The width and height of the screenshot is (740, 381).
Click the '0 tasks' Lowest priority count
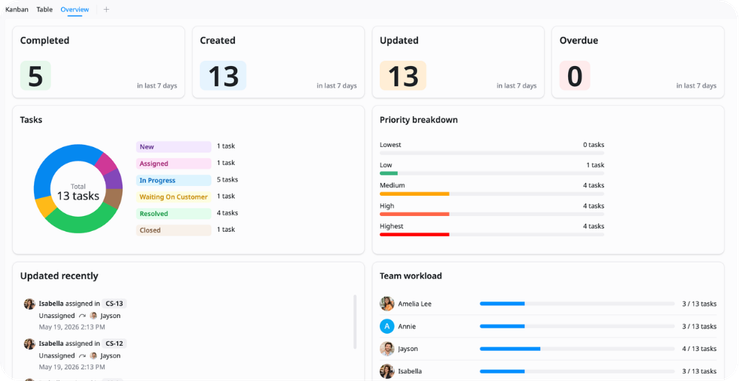coord(593,145)
